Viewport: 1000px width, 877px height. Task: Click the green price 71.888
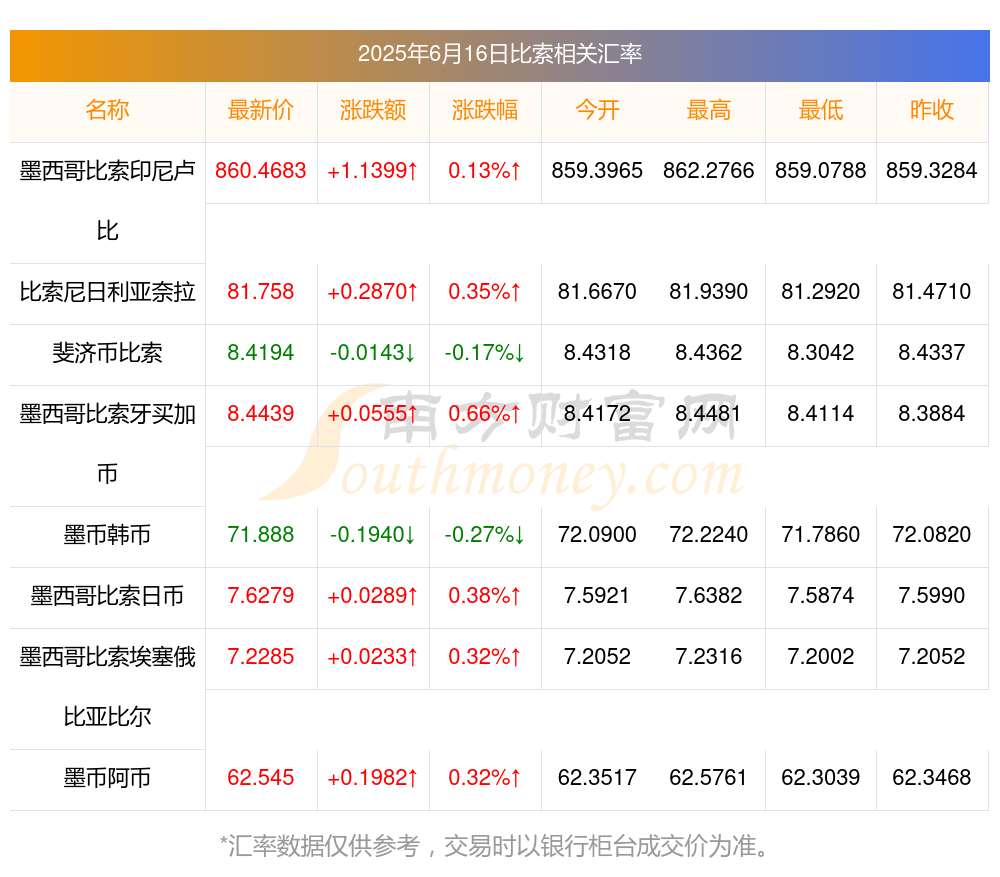(x=260, y=534)
